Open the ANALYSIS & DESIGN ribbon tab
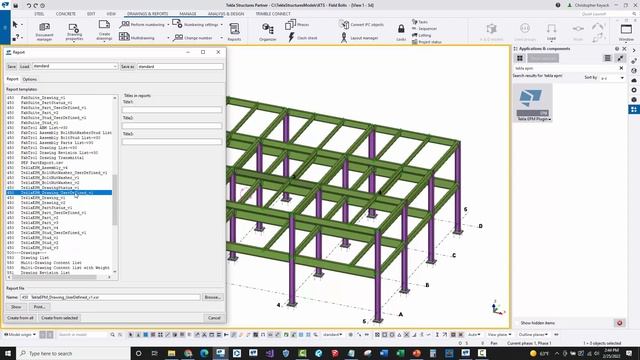 [x=226, y=14]
